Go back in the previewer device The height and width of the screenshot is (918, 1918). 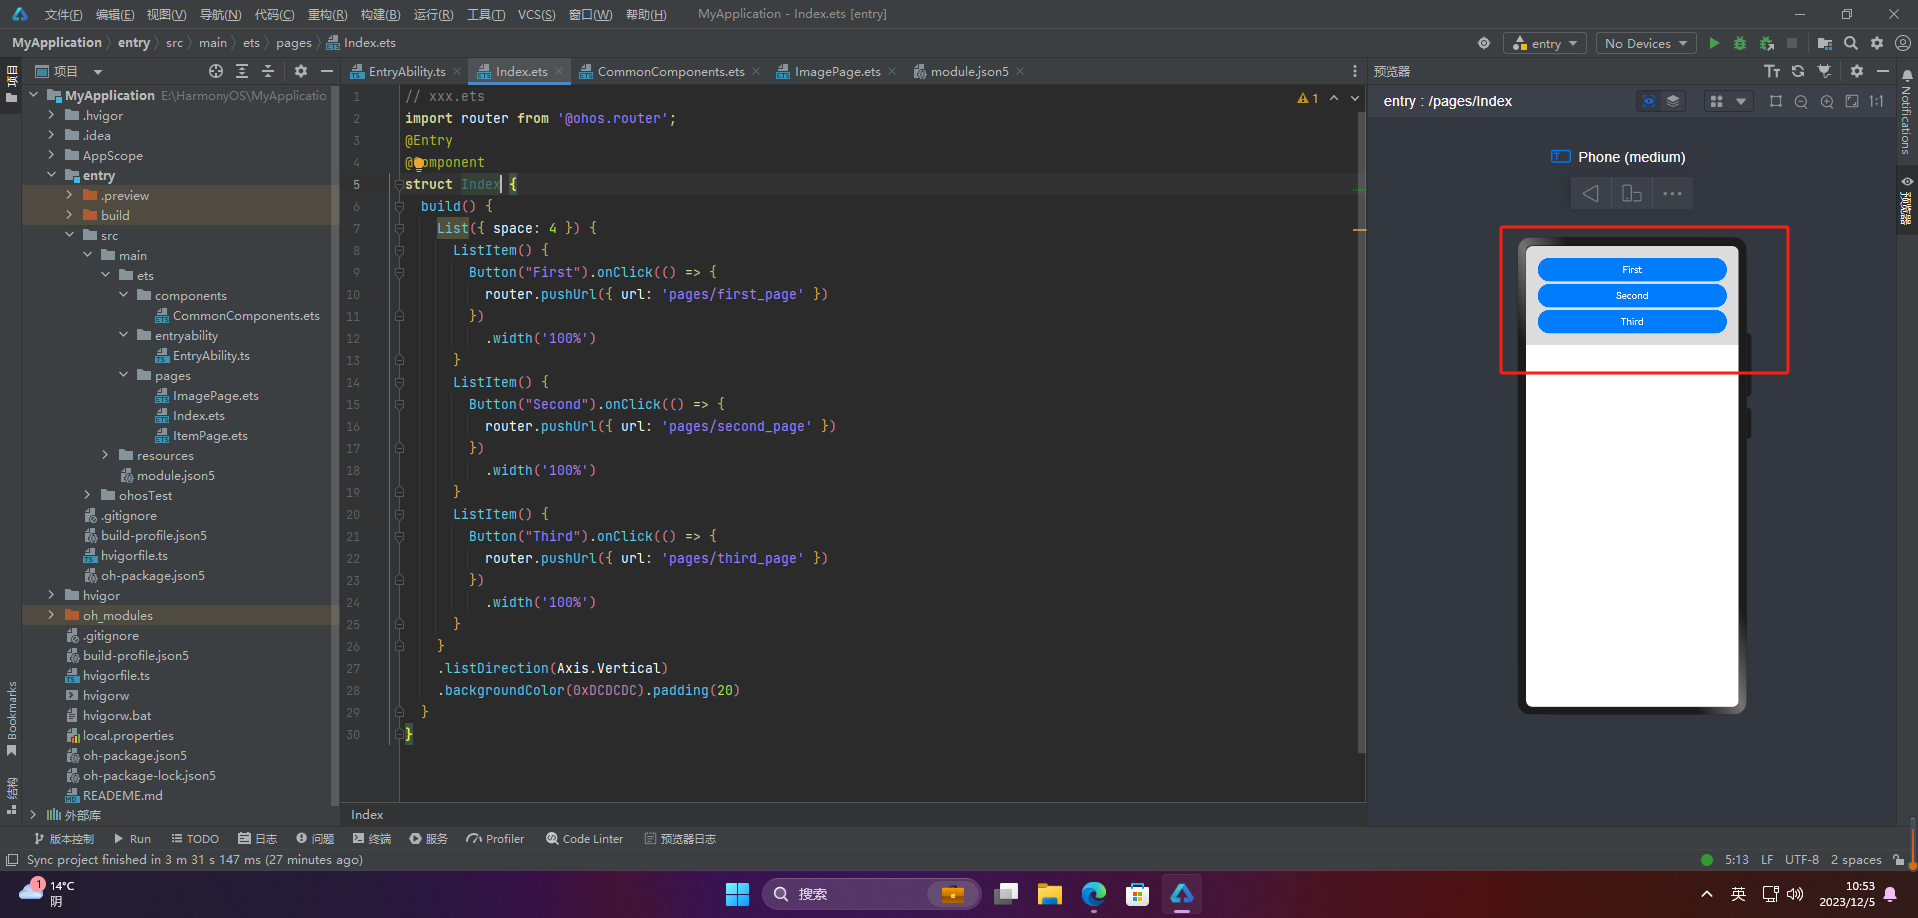[1590, 193]
